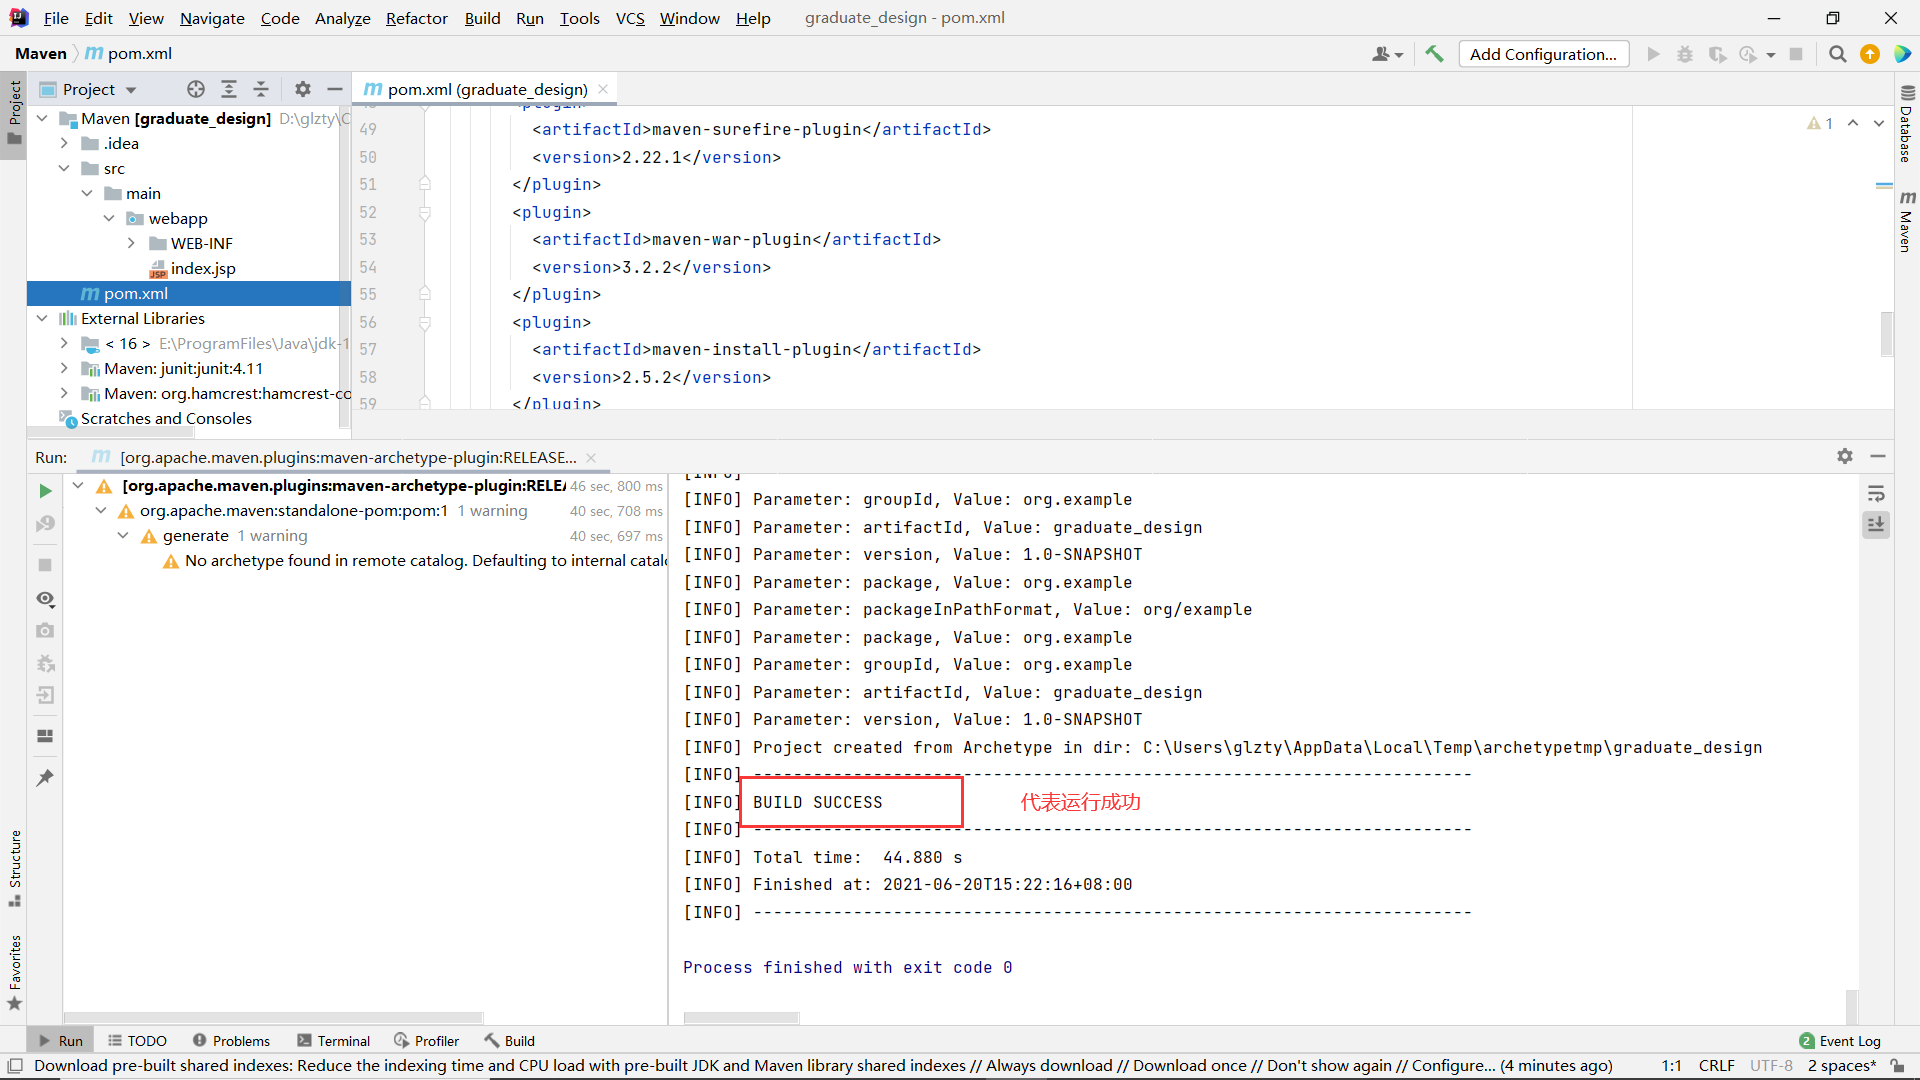Click the Build project hammer icon
The width and height of the screenshot is (1920, 1080).
[1434, 54]
